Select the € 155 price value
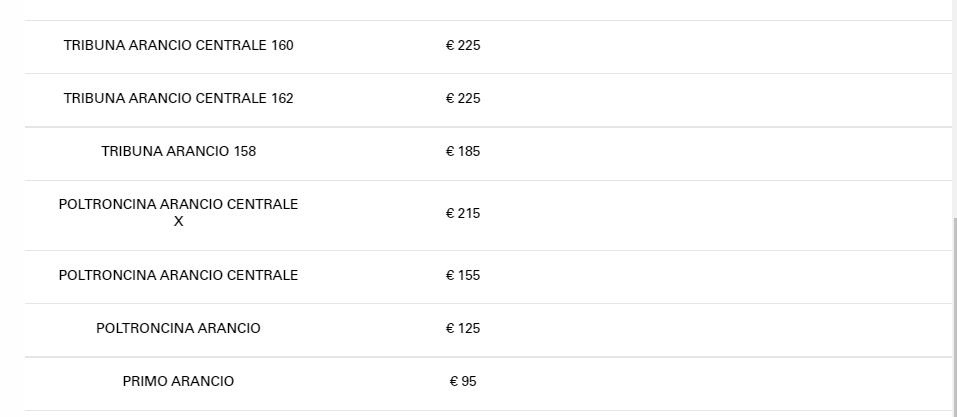 pos(463,276)
